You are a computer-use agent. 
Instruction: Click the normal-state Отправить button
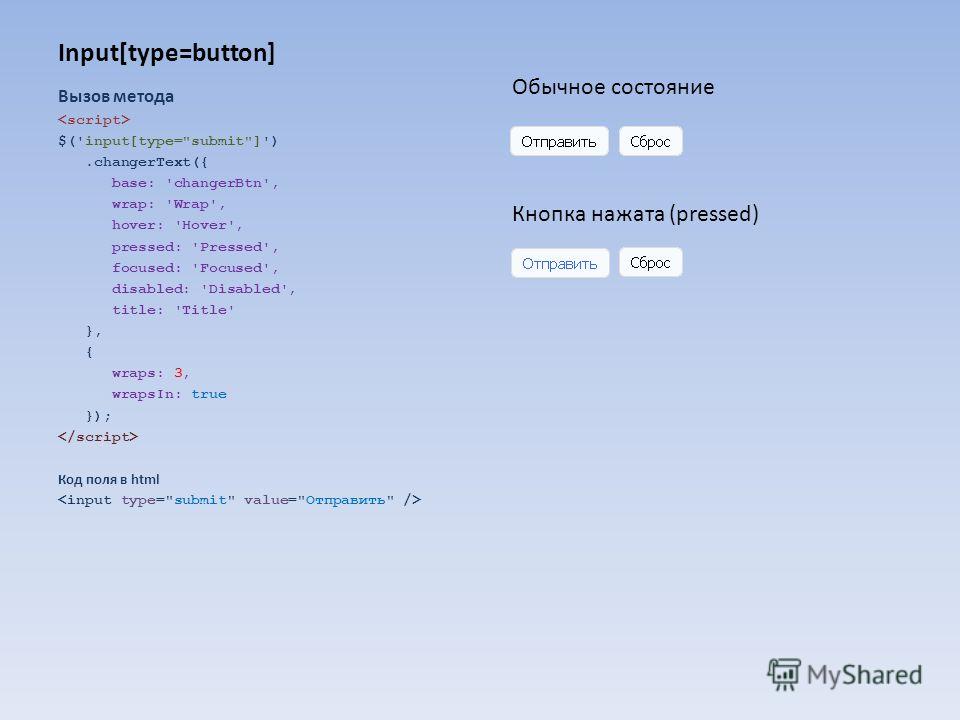pyautogui.click(x=559, y=141)
